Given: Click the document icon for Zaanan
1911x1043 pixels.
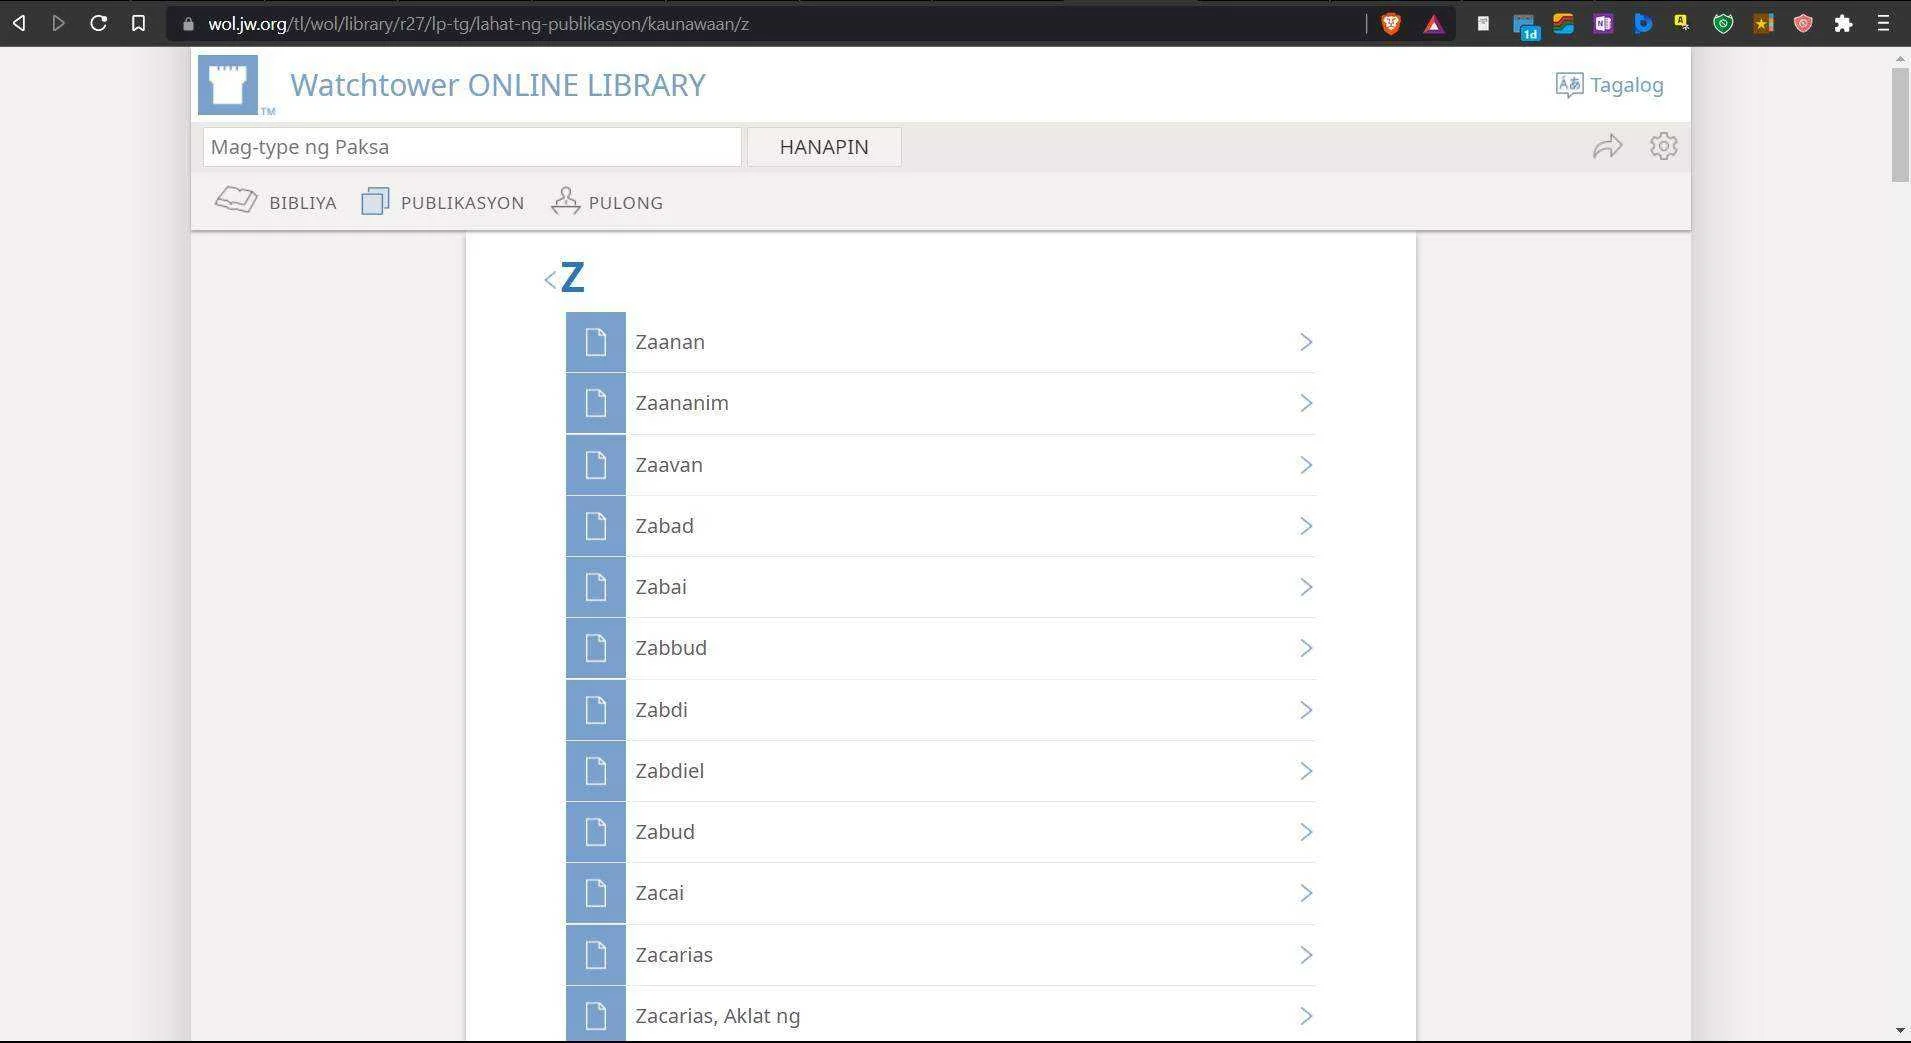Looking at the screenshot, I should click(x=596, y=342).
